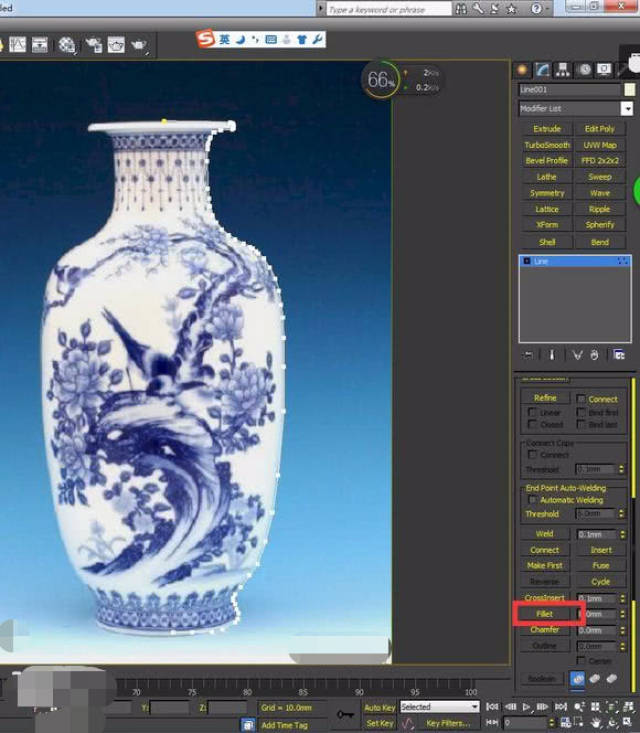Open the Create panel tab icon
This screenshot has width=640, height=733.
[522, 69]
